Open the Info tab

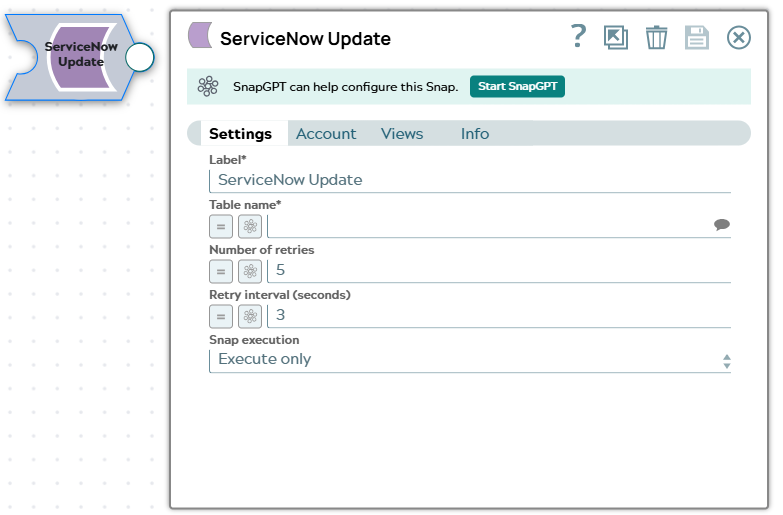tap(475, 134)
